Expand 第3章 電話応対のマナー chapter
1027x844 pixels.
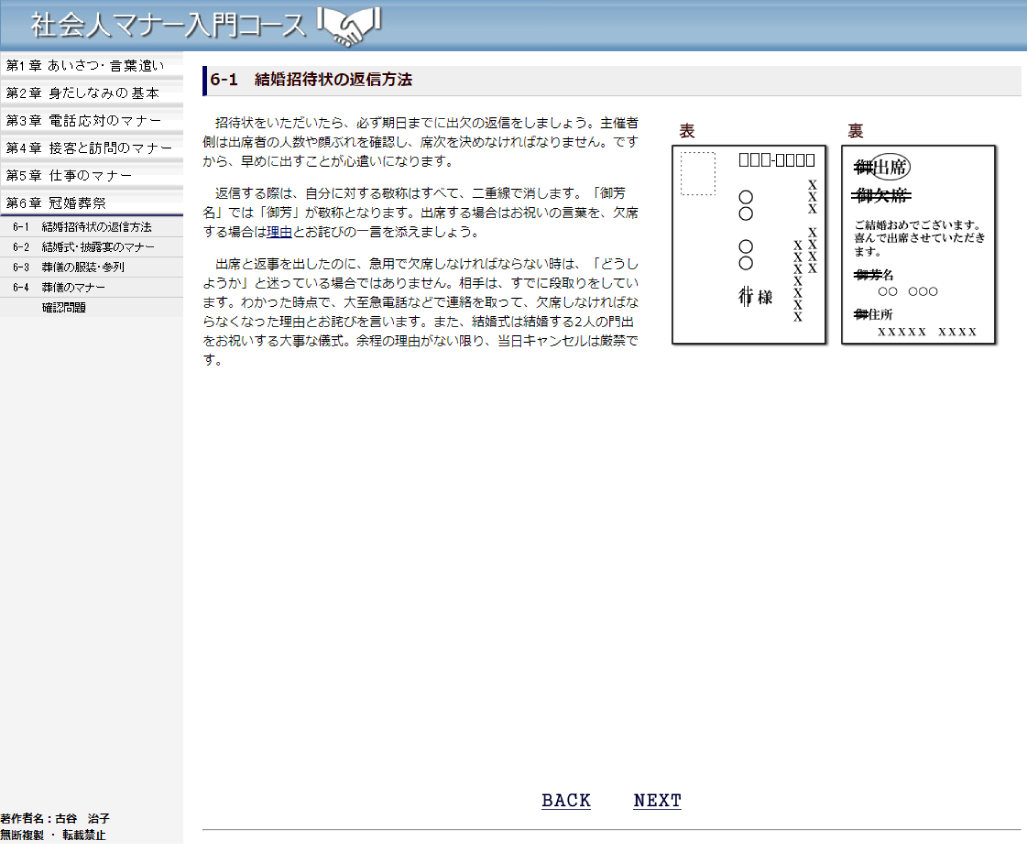84,121
